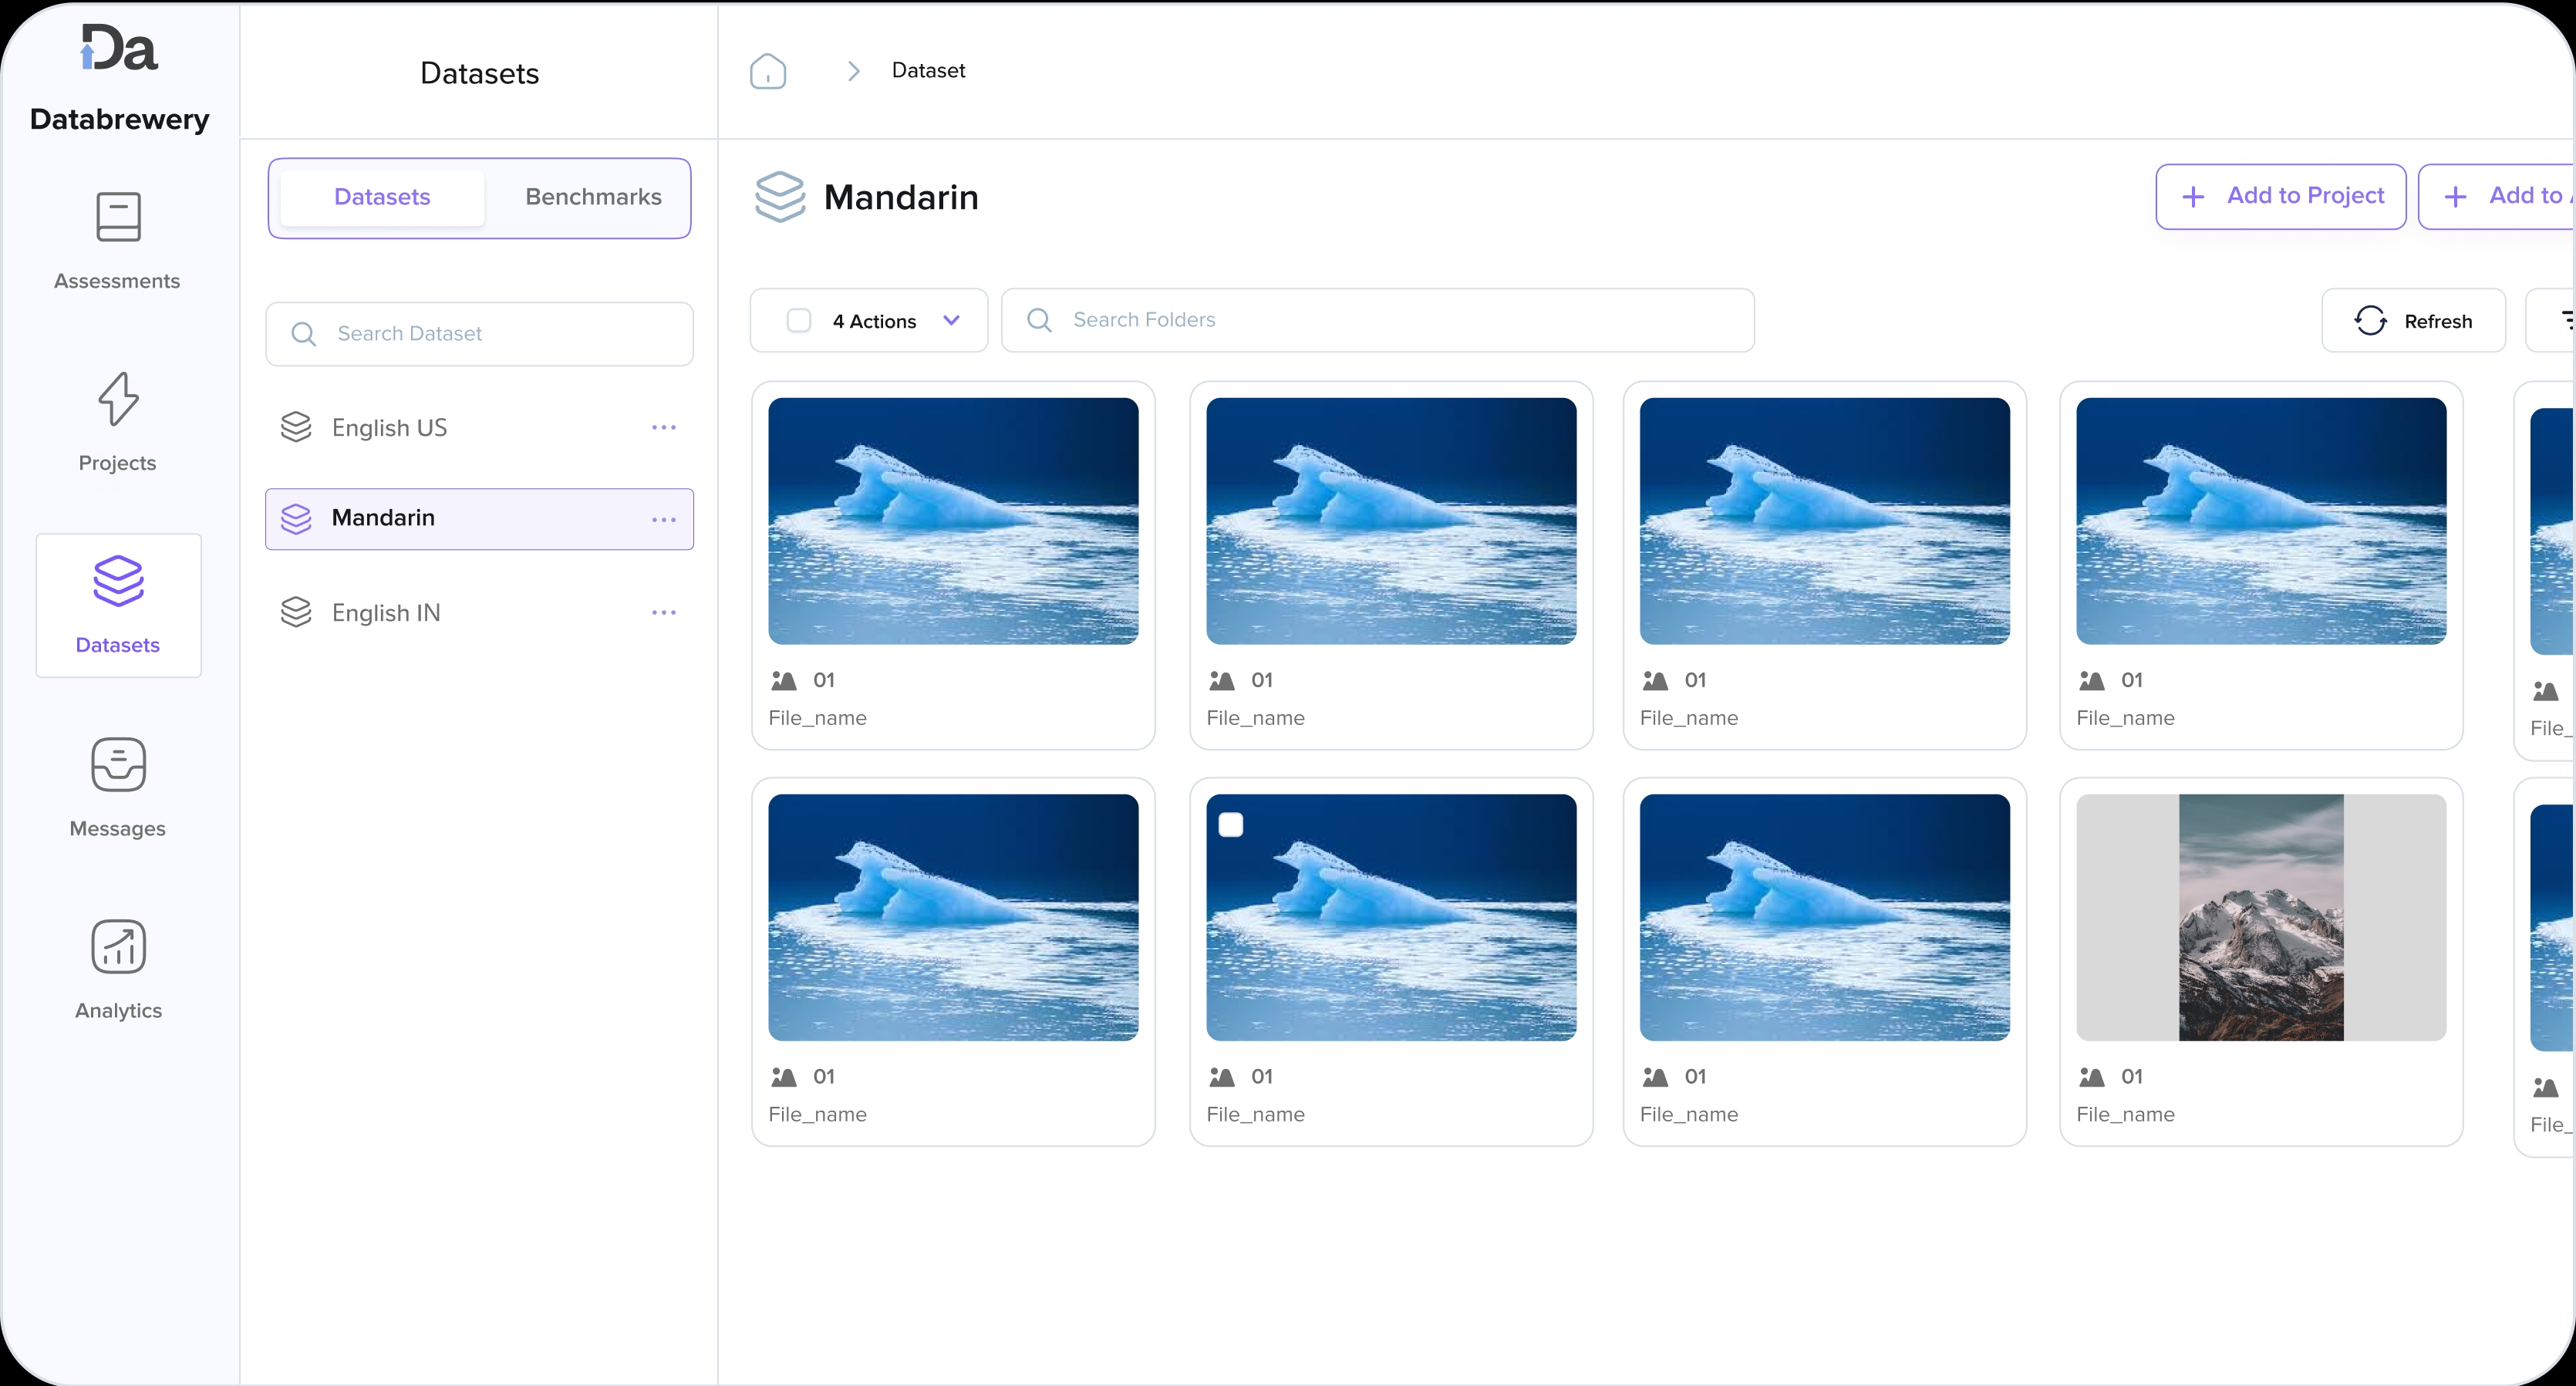The width and height of the screenshot is (2576, 1386).
Task: Open more options for English IN
Action: [x=663, y=612]
